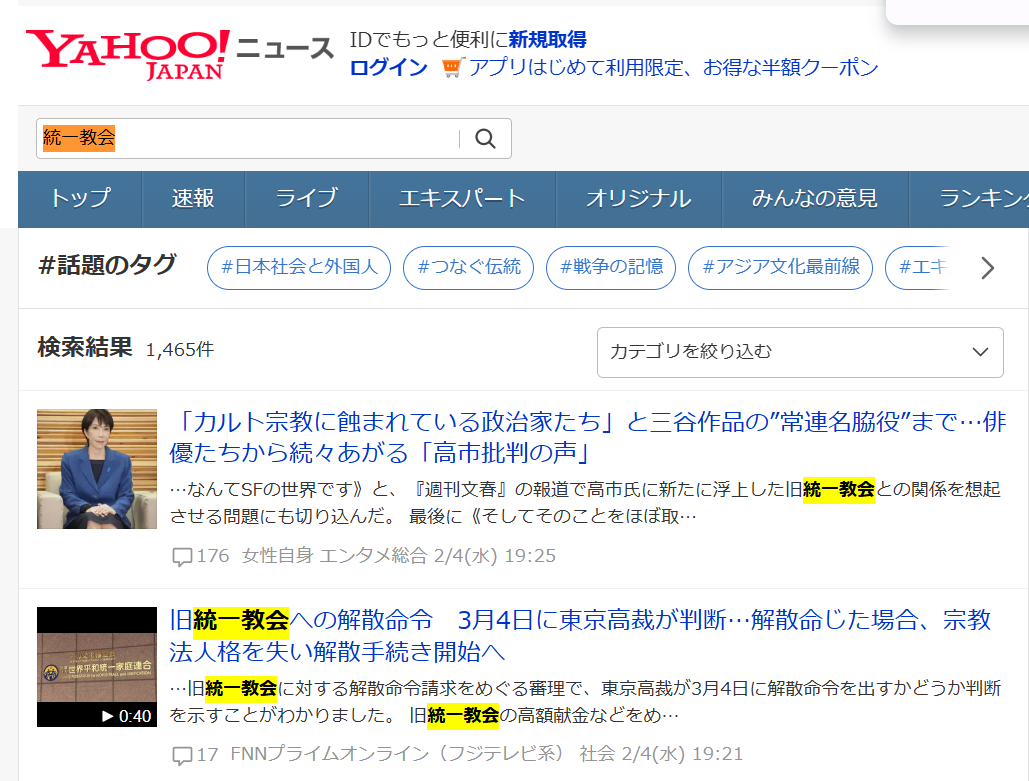Go to the ライブ tab
The image size is (1029, 781).
tap(306, 200)
